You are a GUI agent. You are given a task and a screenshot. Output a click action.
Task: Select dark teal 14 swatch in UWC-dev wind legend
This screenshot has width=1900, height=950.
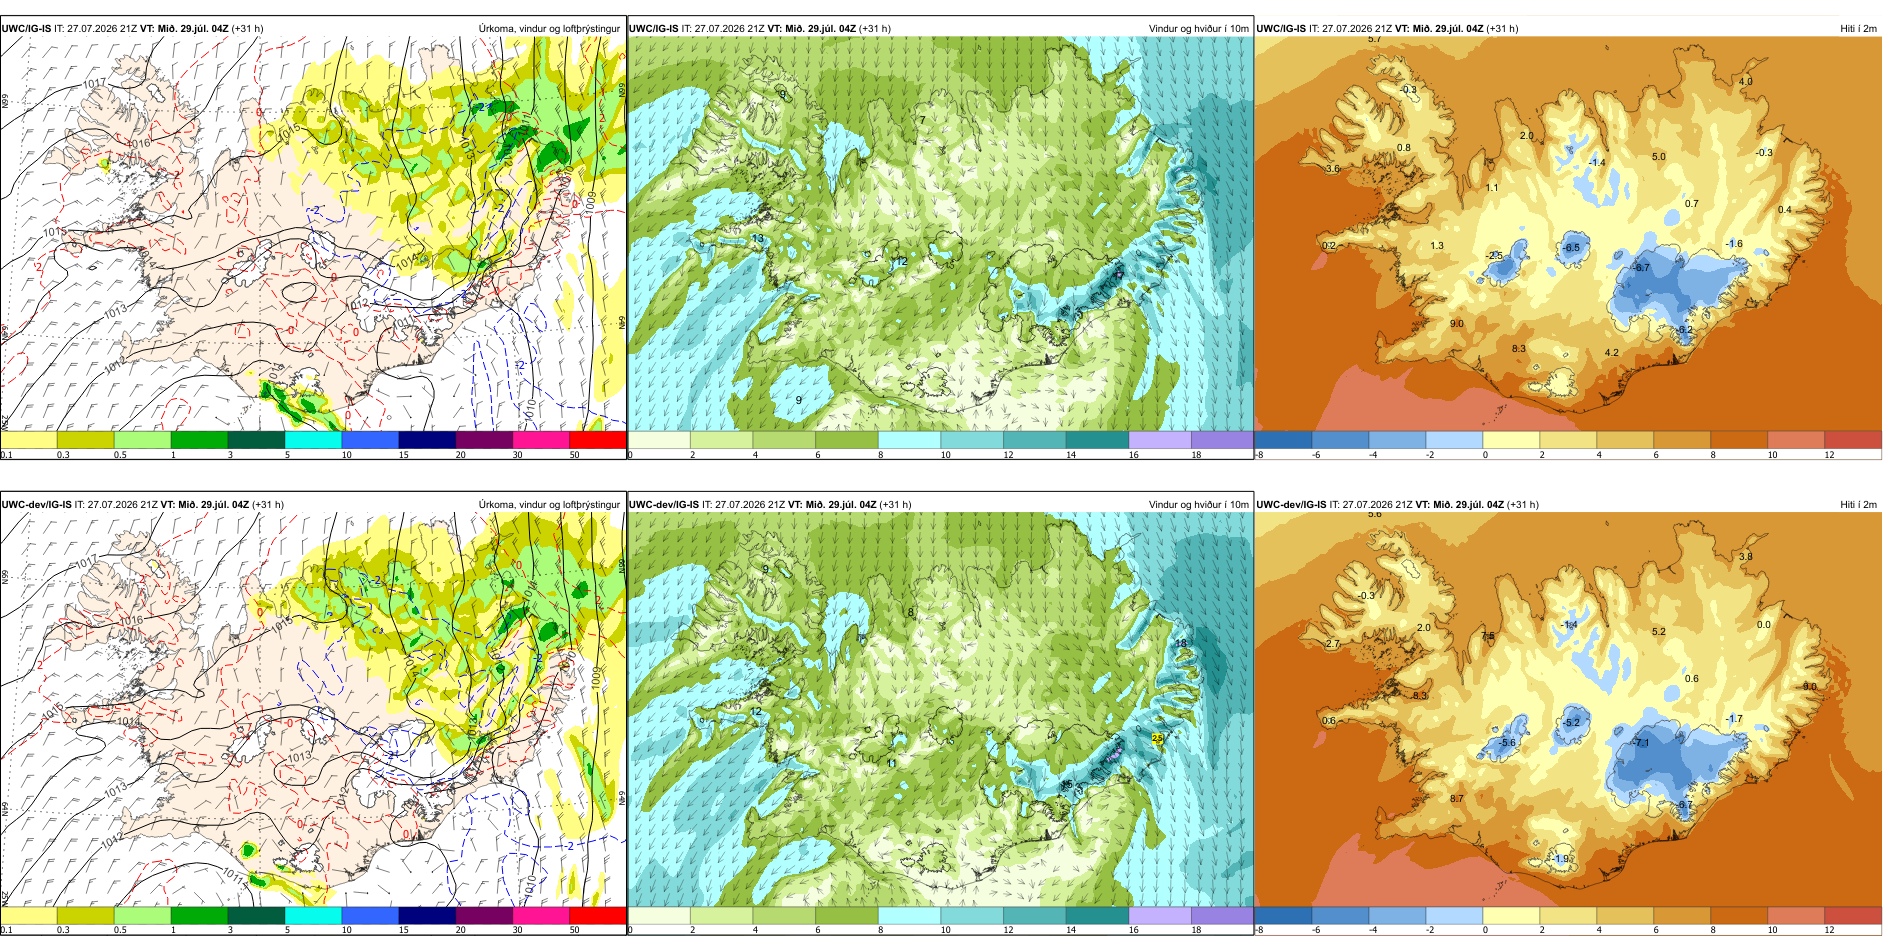[x=1097, y=914]
